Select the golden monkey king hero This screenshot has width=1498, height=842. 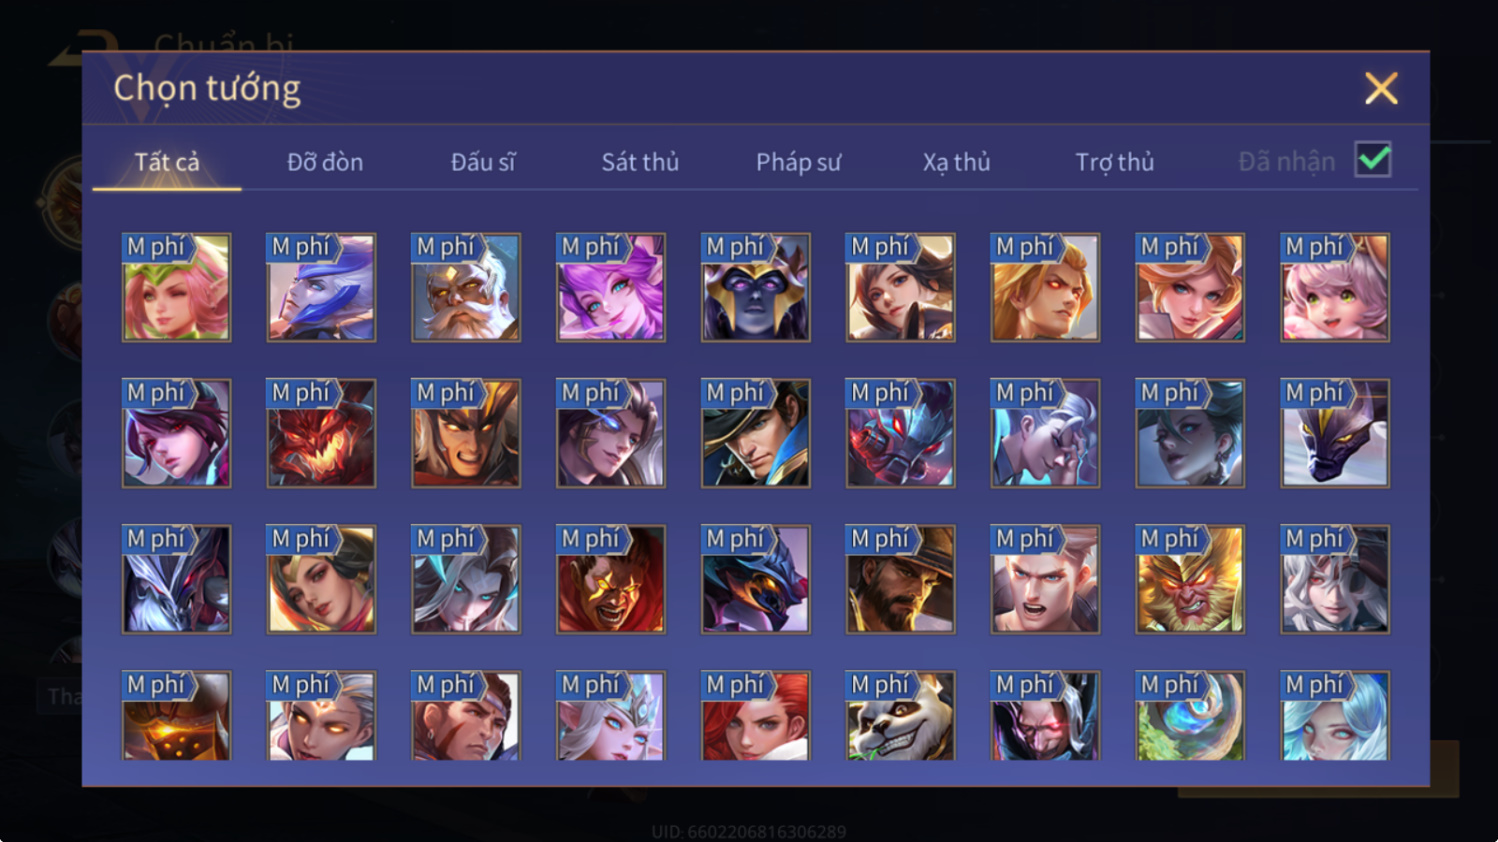(x=1190, y=580)
